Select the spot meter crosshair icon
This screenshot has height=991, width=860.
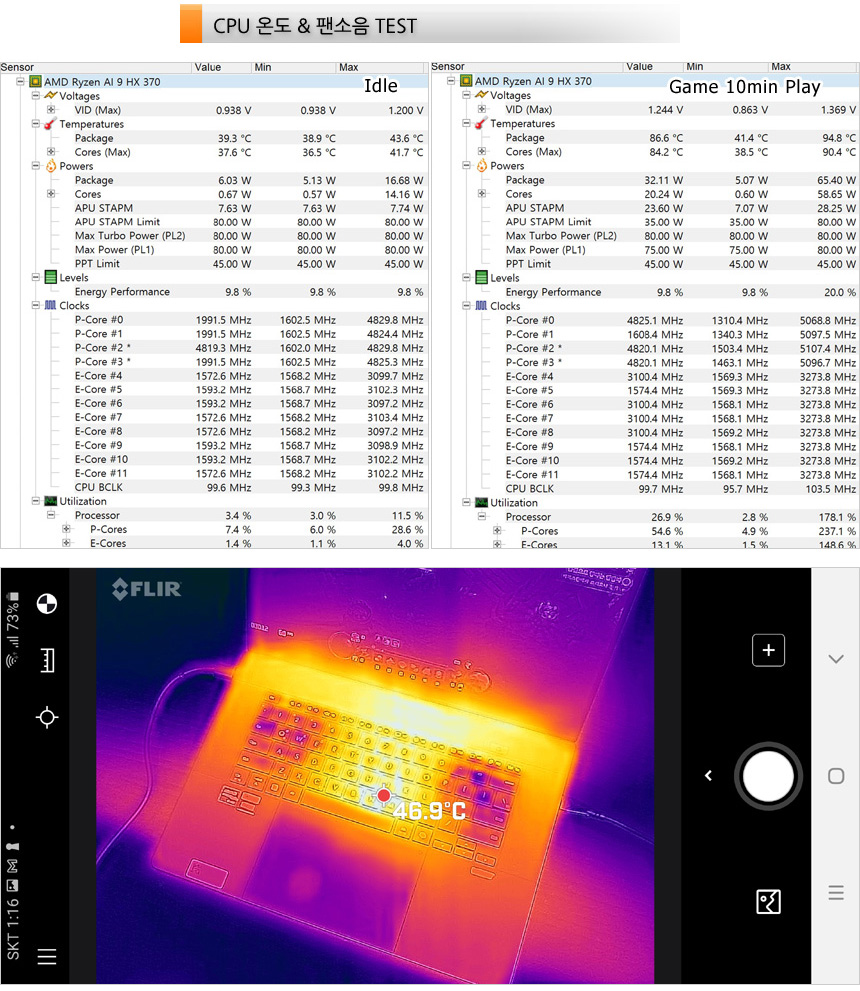tap(46, 717)
